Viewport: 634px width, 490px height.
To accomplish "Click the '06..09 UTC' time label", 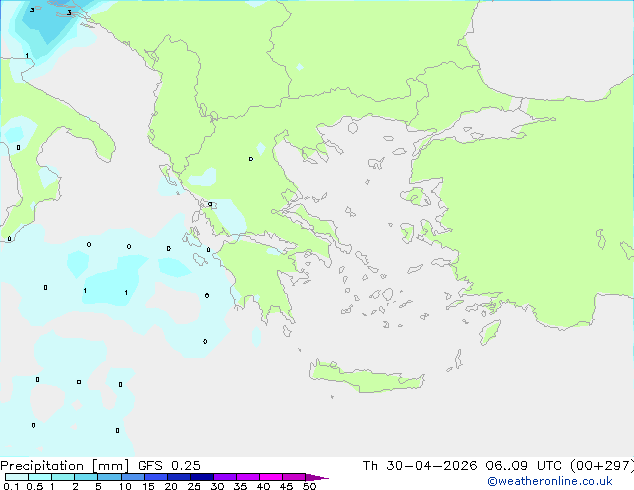I will (x=524, y=466).
